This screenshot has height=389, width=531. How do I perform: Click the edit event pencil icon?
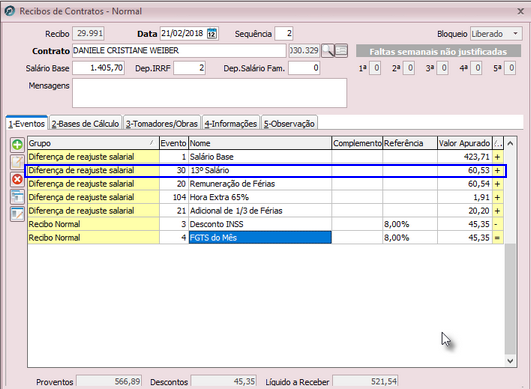[x=17, y=162]
